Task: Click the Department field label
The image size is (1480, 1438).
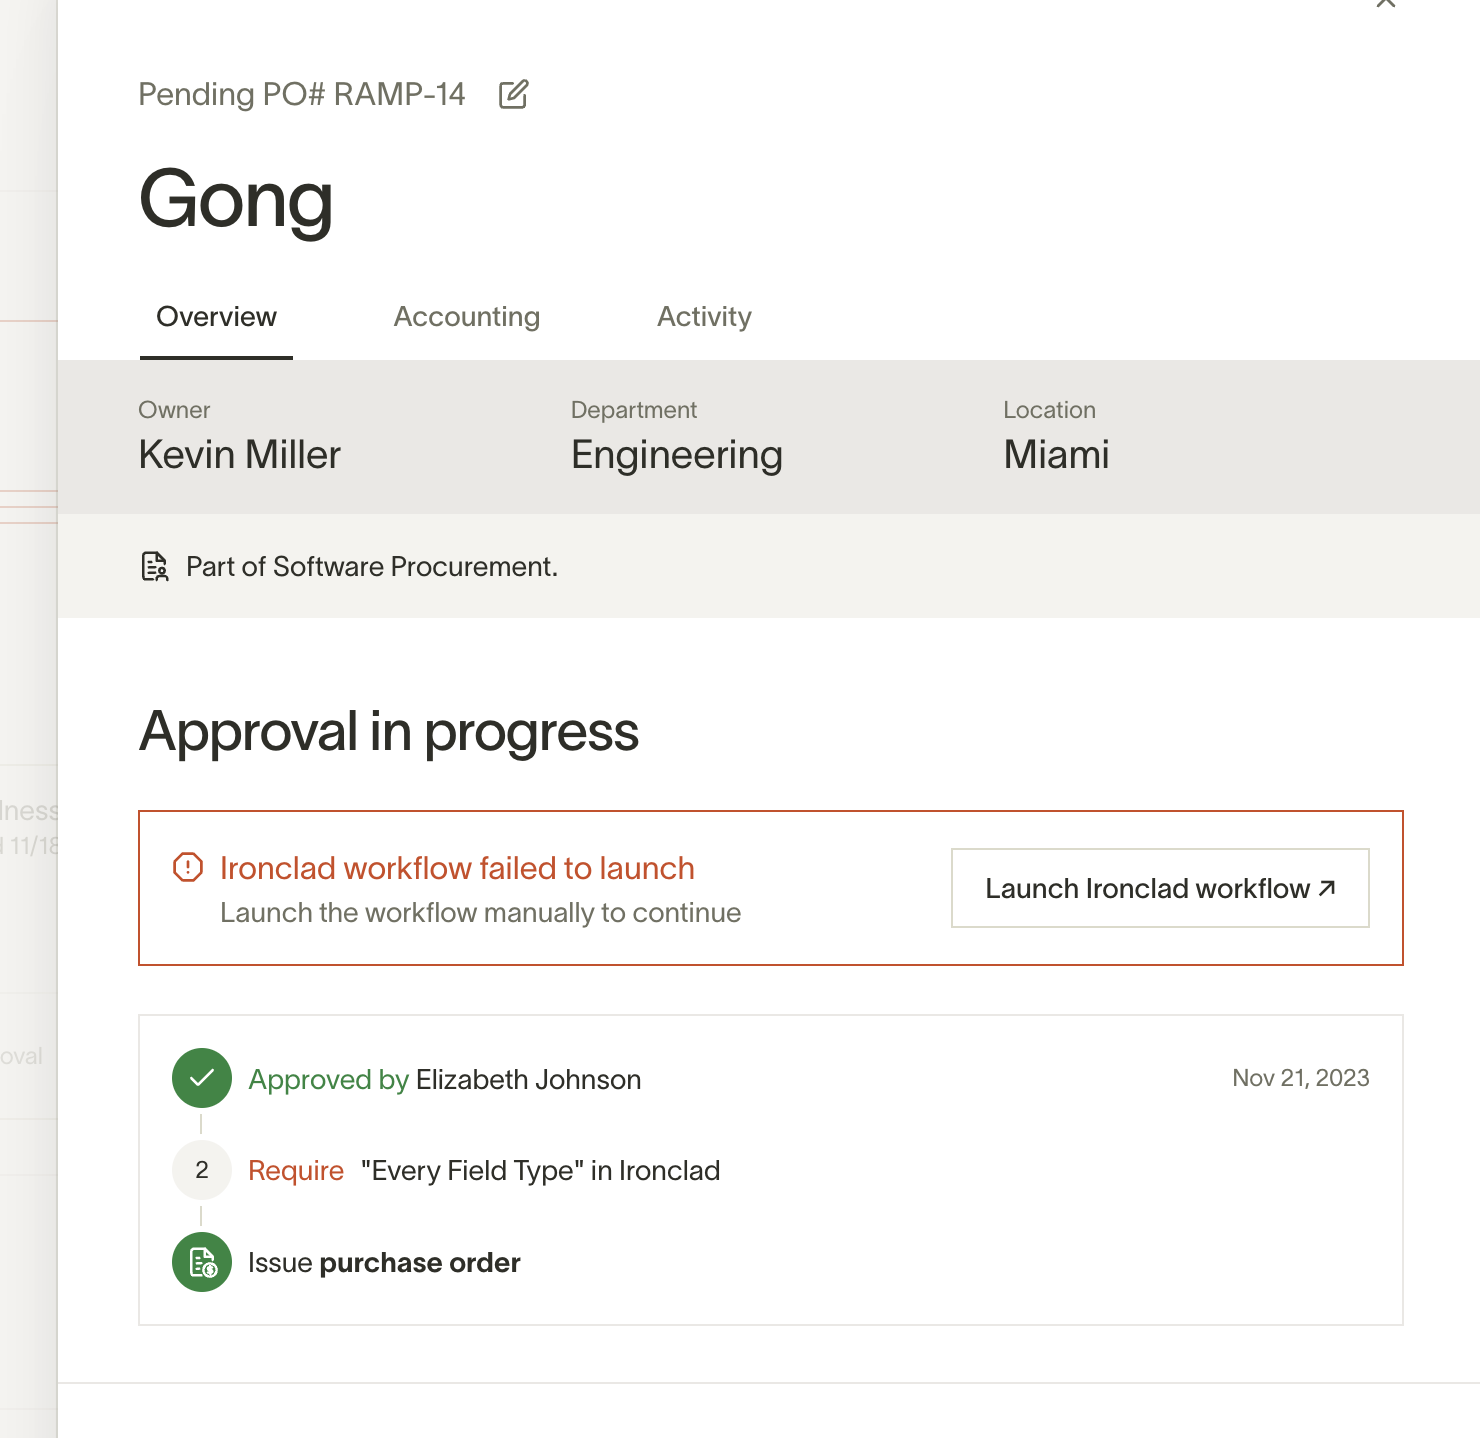Action: click(634, 410)
